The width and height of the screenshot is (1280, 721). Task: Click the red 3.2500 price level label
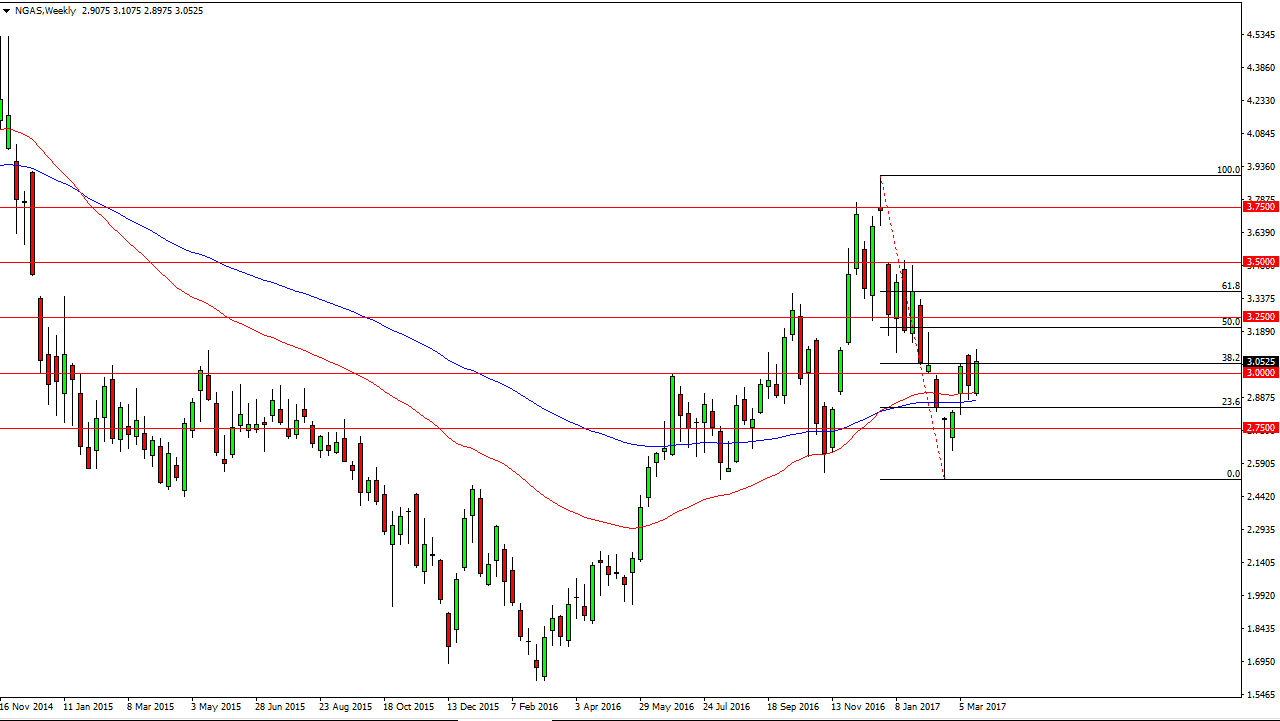pos(1260,316)
